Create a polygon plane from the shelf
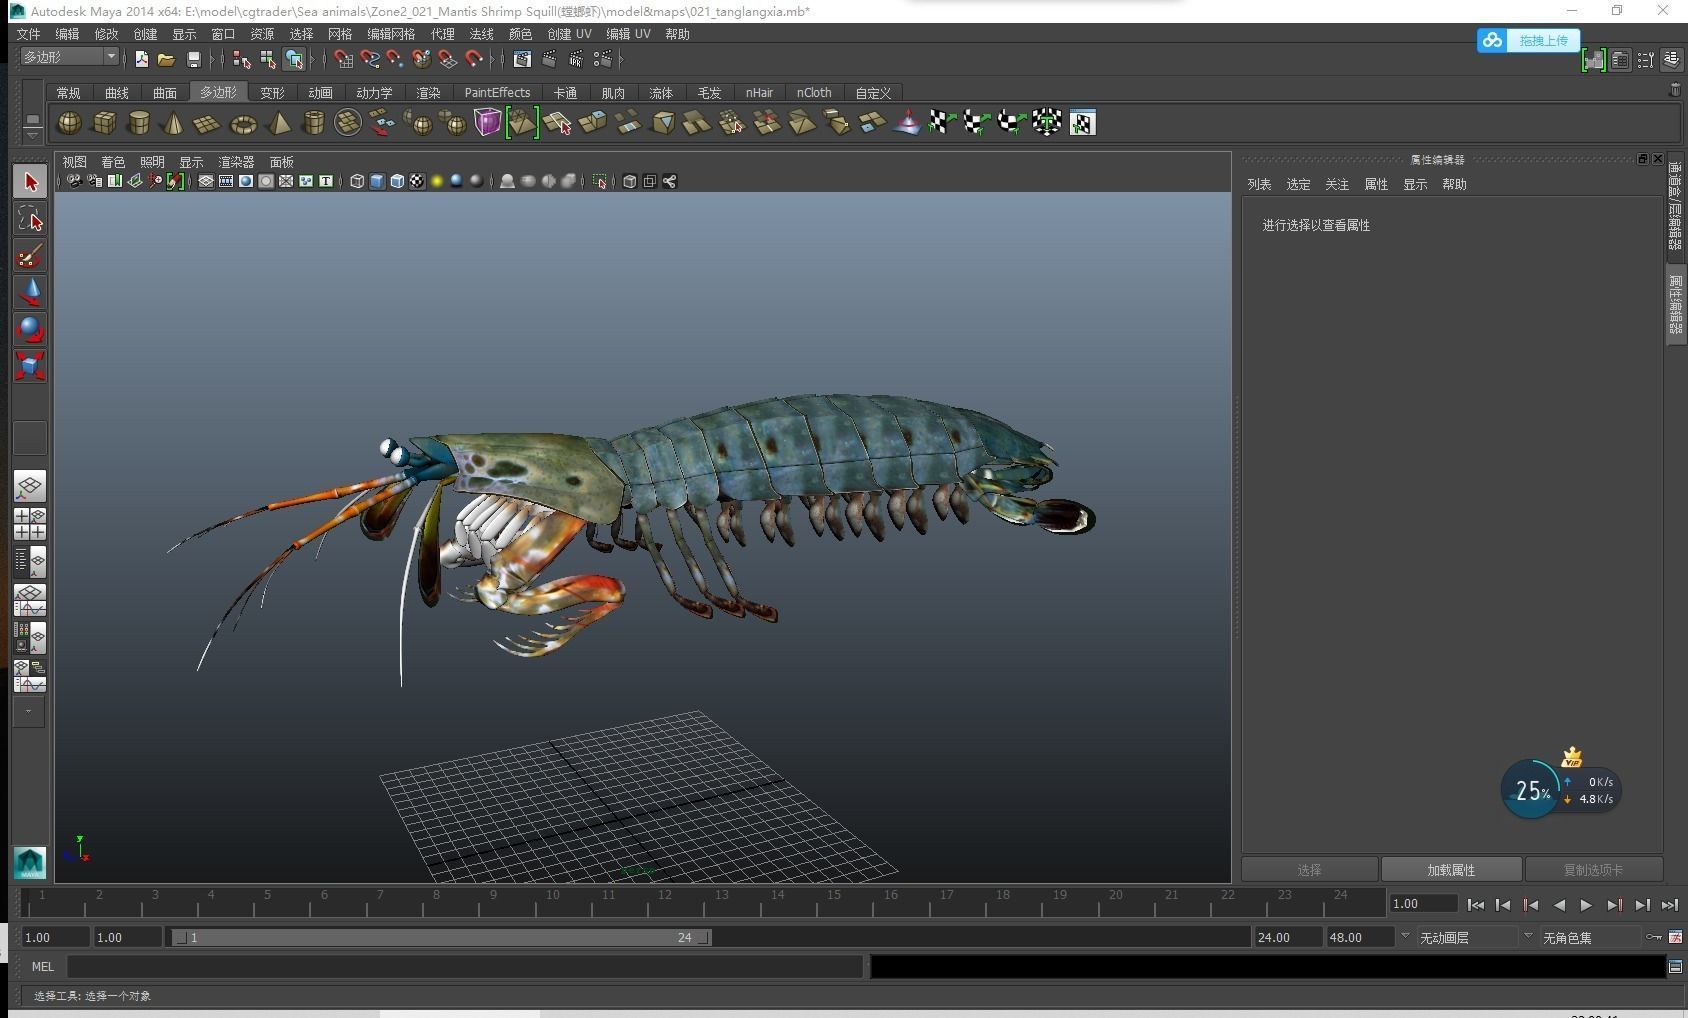Viewport: 1688px width, 1018px height. (x=207, y=123)
